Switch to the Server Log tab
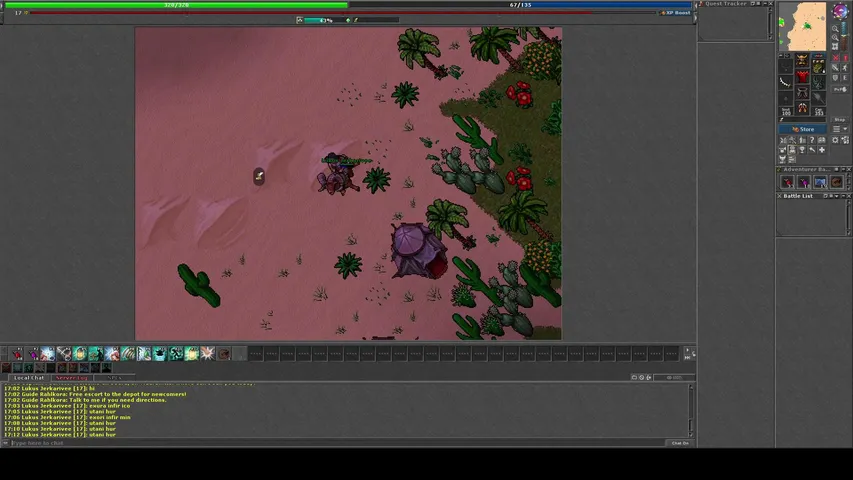The height and width of the screenshot is (480, 853). pos(72,378)
